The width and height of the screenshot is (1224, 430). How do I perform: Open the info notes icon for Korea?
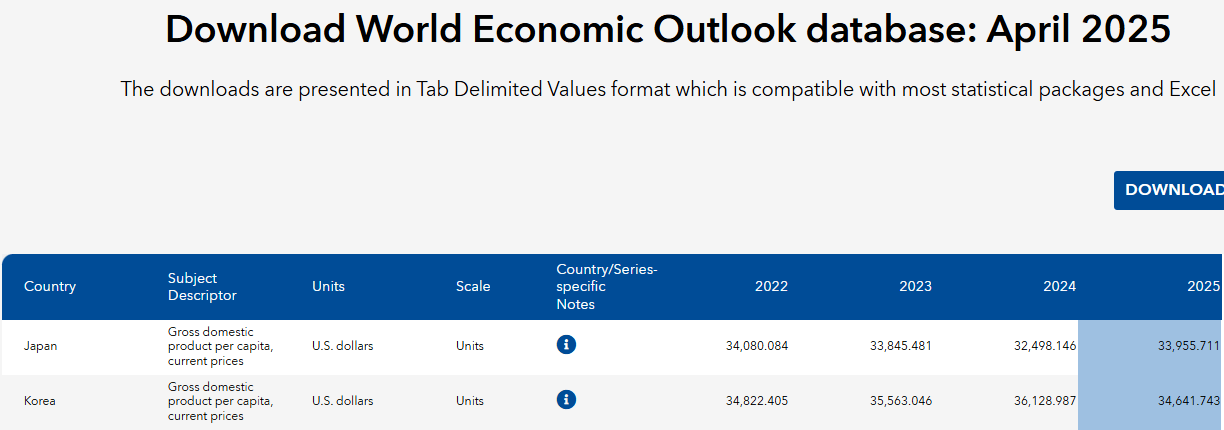(566, 400)
